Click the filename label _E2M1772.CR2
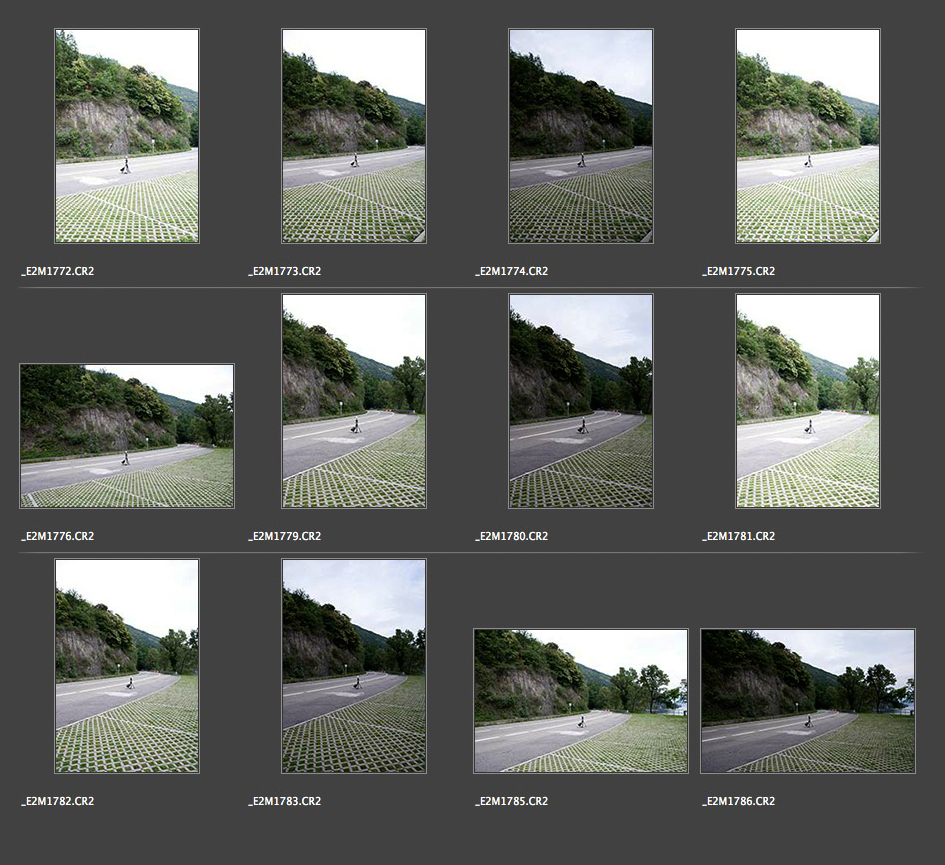 click(58, 272)
